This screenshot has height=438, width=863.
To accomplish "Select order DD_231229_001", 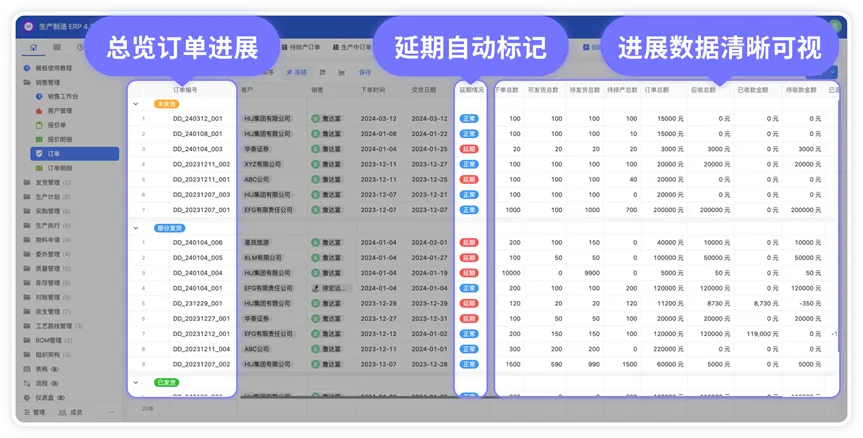I will point(198,303).
